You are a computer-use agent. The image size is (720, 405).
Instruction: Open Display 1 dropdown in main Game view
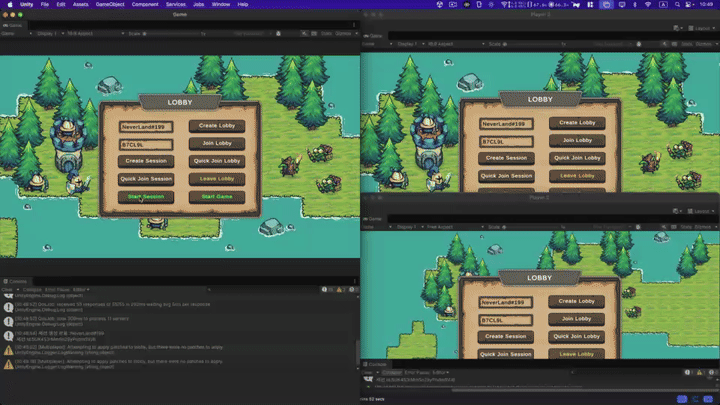click(50, 34)
